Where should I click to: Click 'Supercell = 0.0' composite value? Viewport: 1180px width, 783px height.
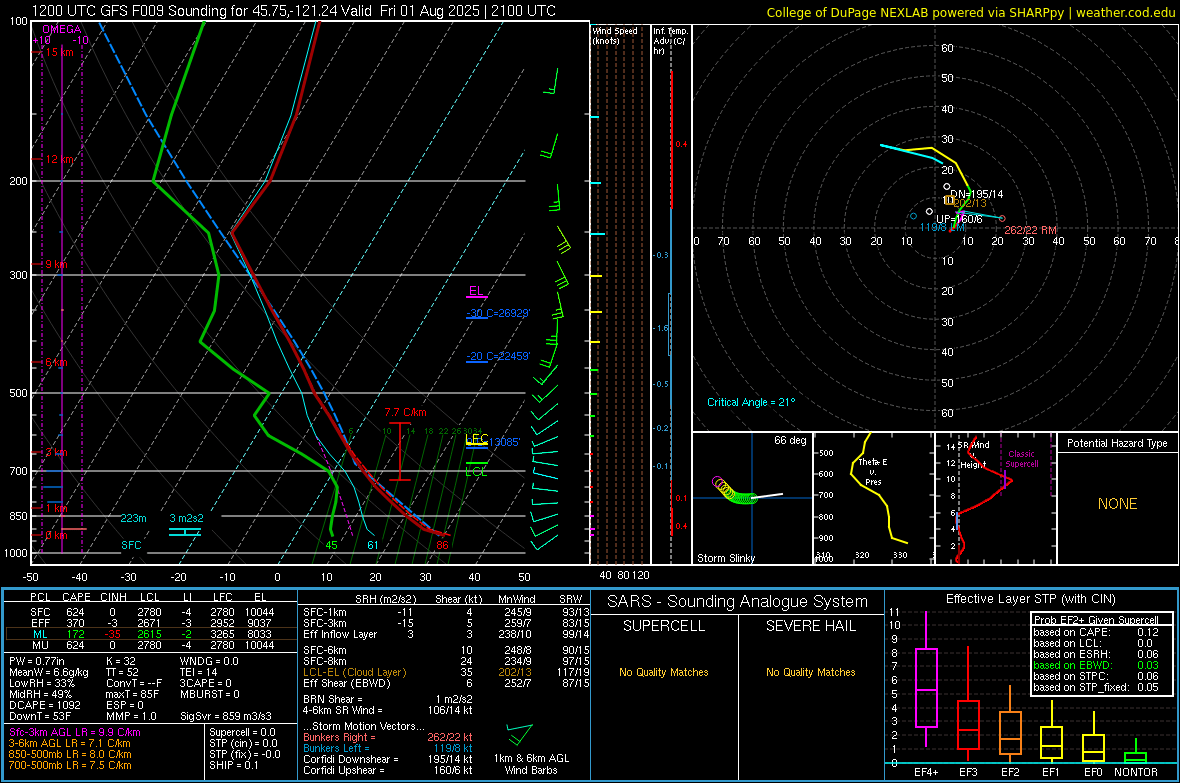click(242, 732)
